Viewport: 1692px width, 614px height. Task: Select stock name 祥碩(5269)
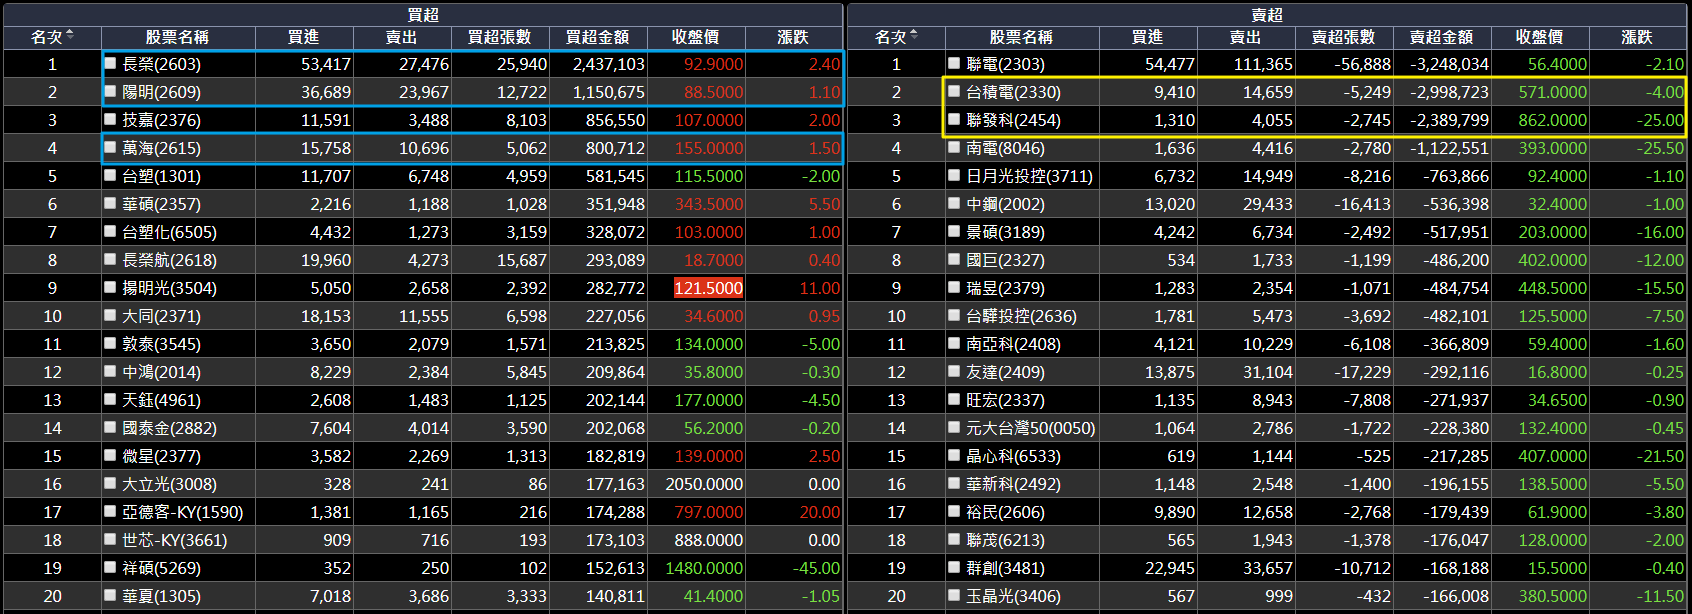point(161,568)
